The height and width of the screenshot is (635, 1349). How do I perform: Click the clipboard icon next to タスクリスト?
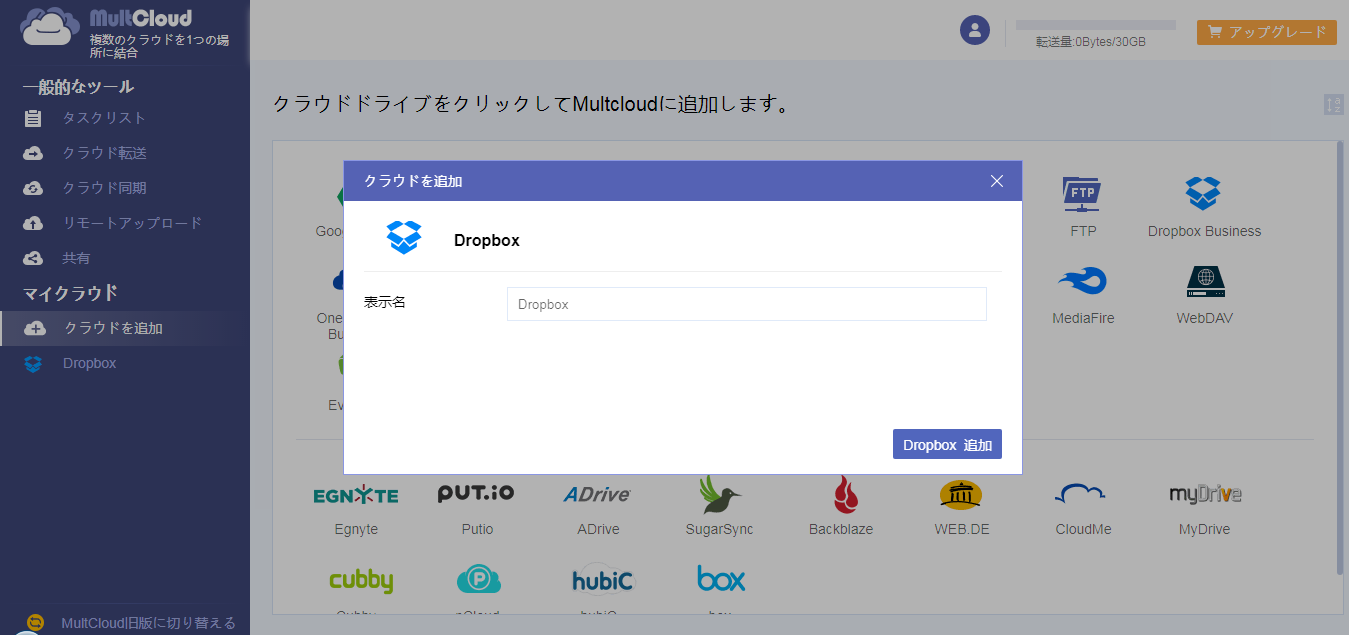(x=33, y=118)
